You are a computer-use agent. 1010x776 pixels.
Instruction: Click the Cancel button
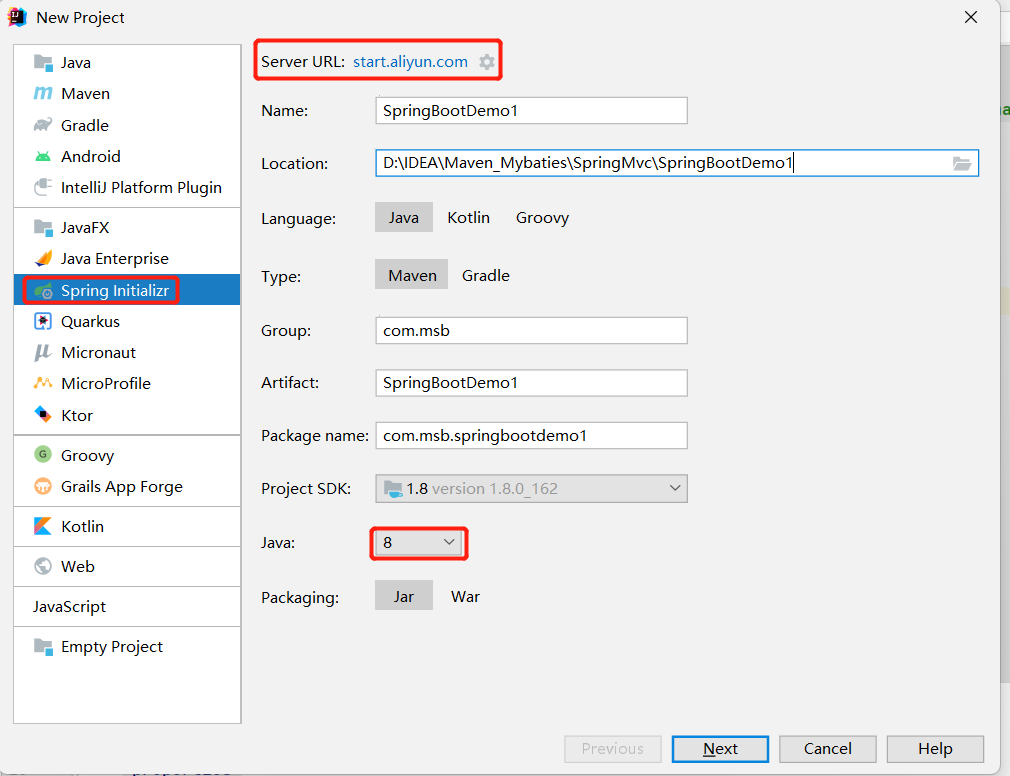(828, 749)
